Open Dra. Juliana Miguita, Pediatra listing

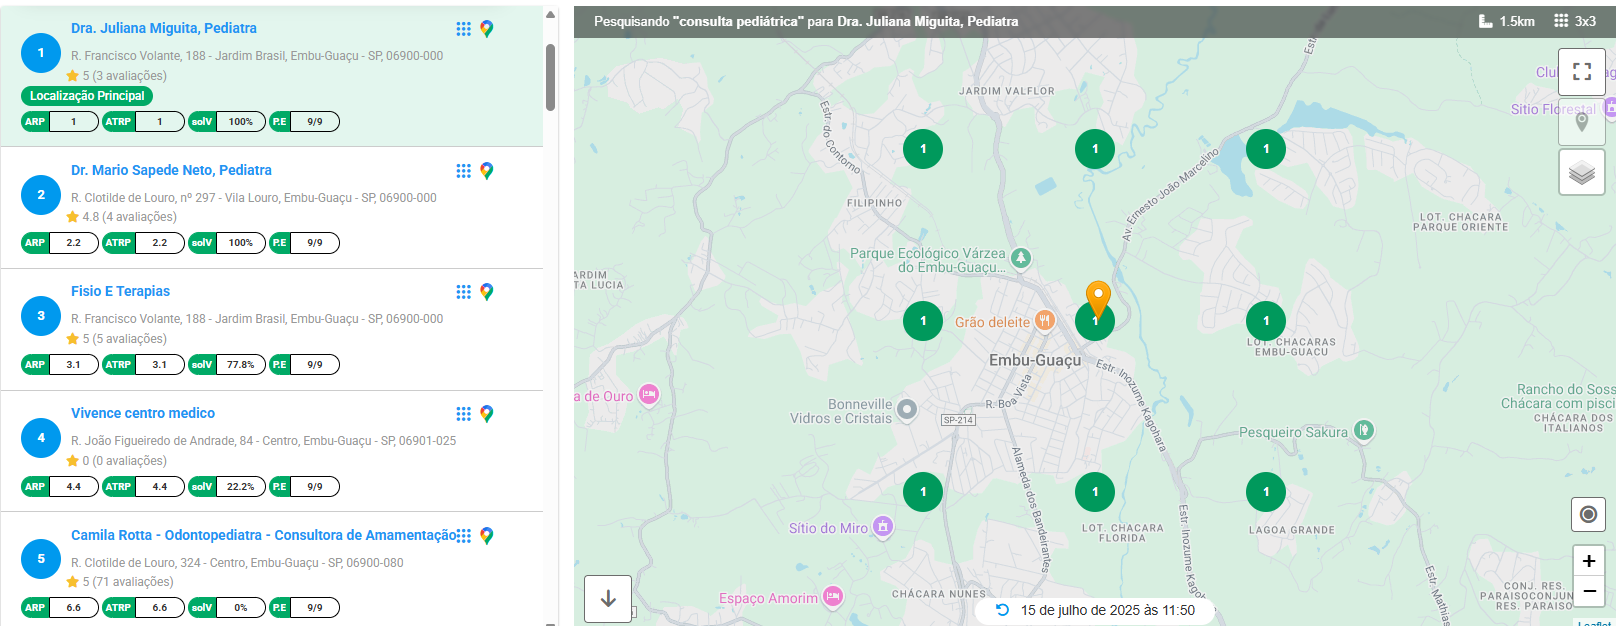pyautogui.click(x=164, y=28)
